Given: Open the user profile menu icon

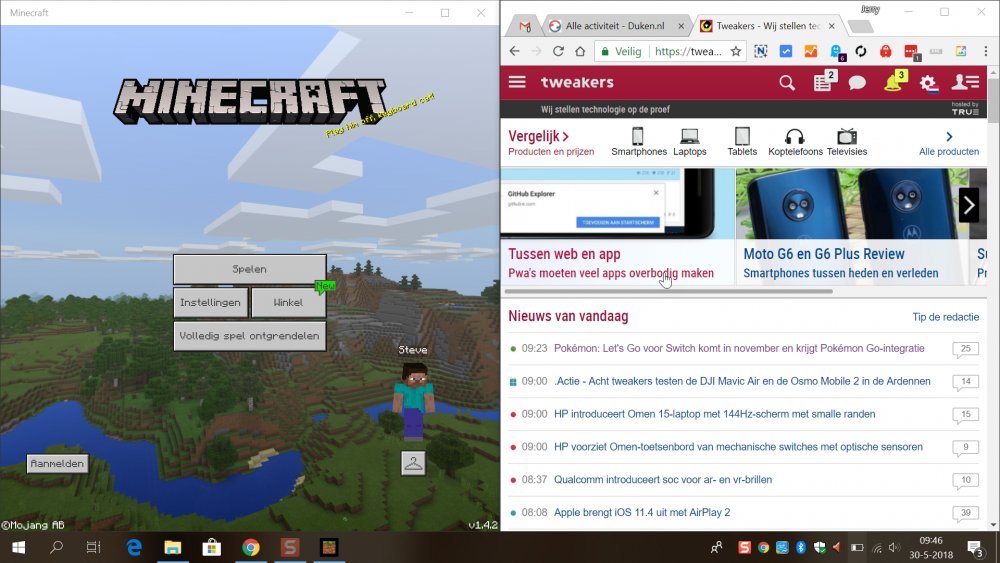Looking at the screenshot, I should (966, 82).
